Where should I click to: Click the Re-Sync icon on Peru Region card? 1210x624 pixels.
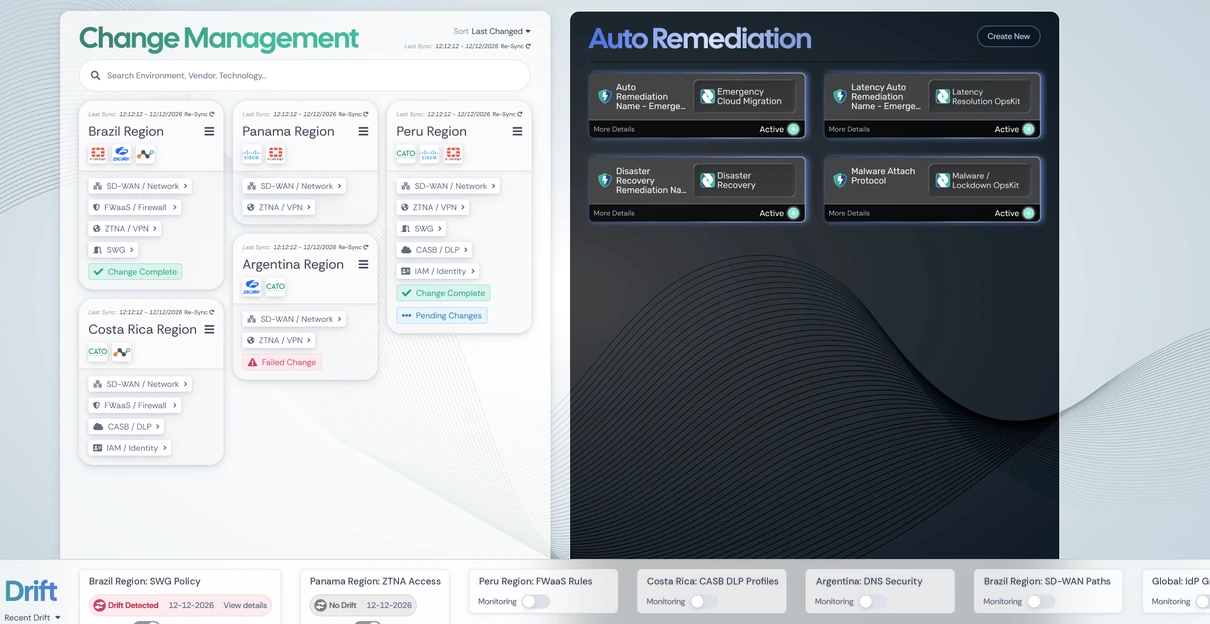520,114
